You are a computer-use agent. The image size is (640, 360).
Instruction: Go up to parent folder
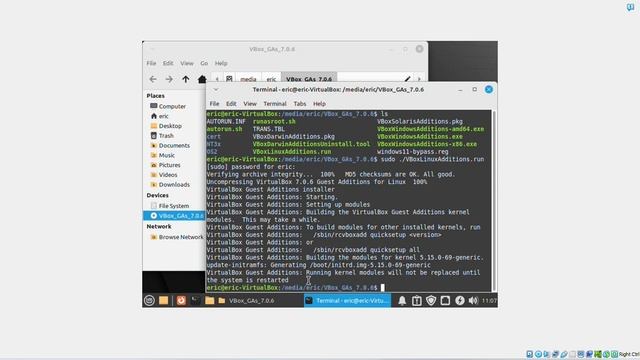tap(186, 79)
